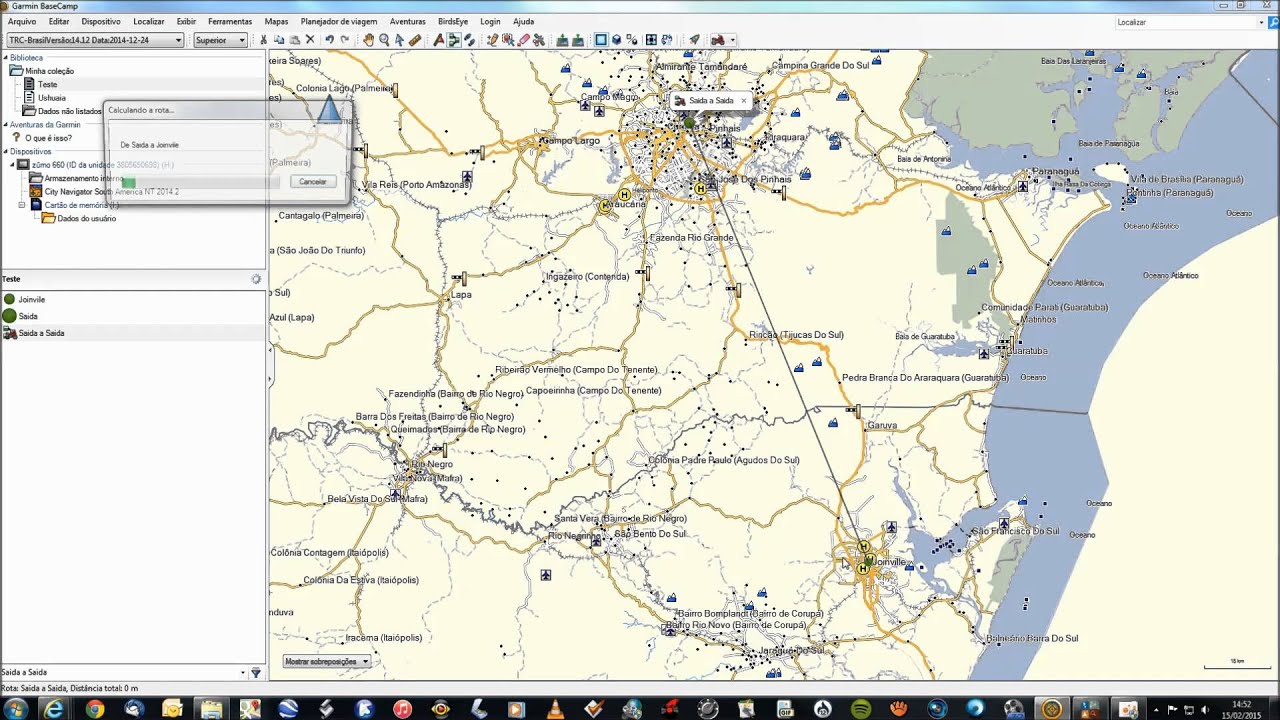Open the Editar menu
The height and width of the screenshot is (720, 1280).
59,21
